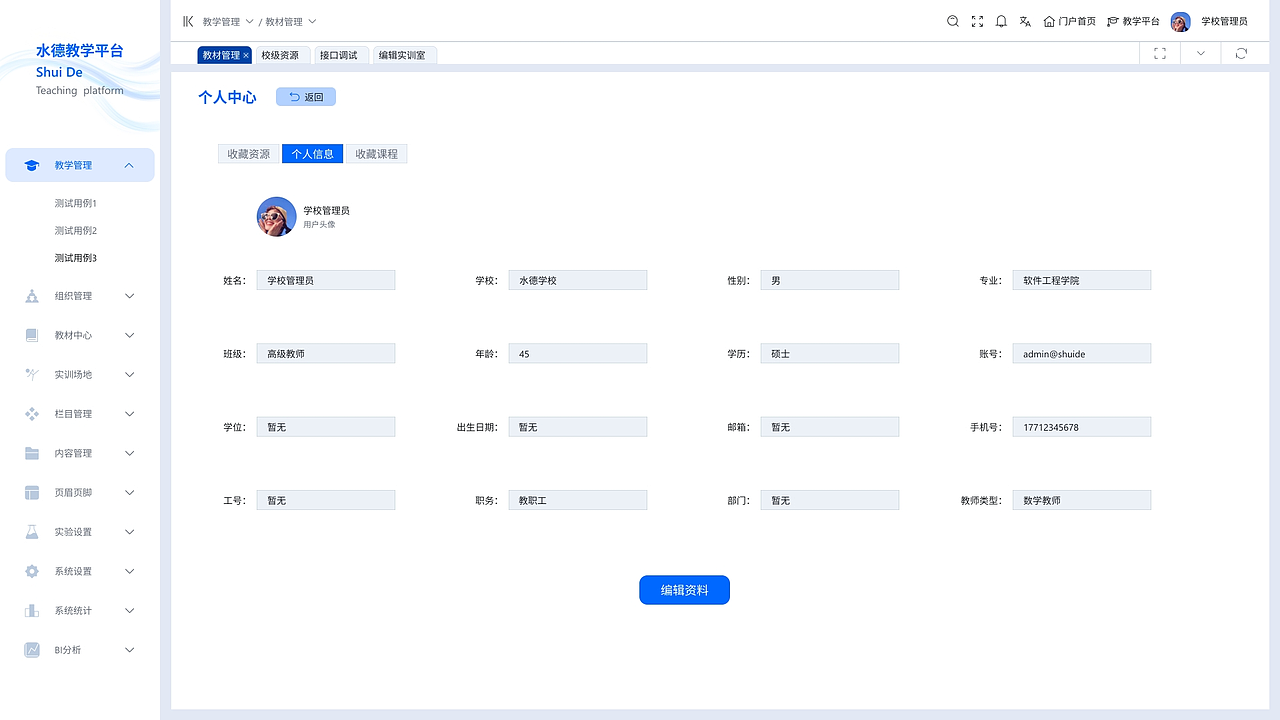The width and height of the screenshot is (1280, 720).
Task: Click the 班级 field 高级教师
Action: [326, 354]
